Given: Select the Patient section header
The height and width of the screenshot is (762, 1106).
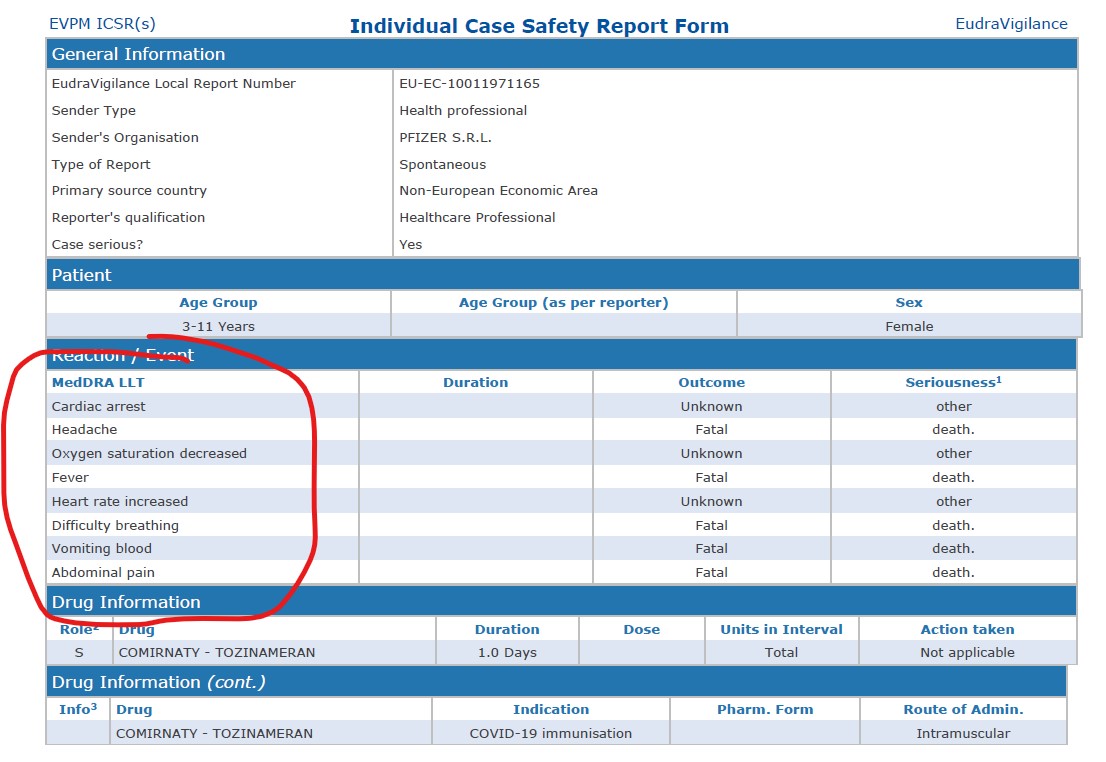Looking at the screenshot, I should point(82,275).
